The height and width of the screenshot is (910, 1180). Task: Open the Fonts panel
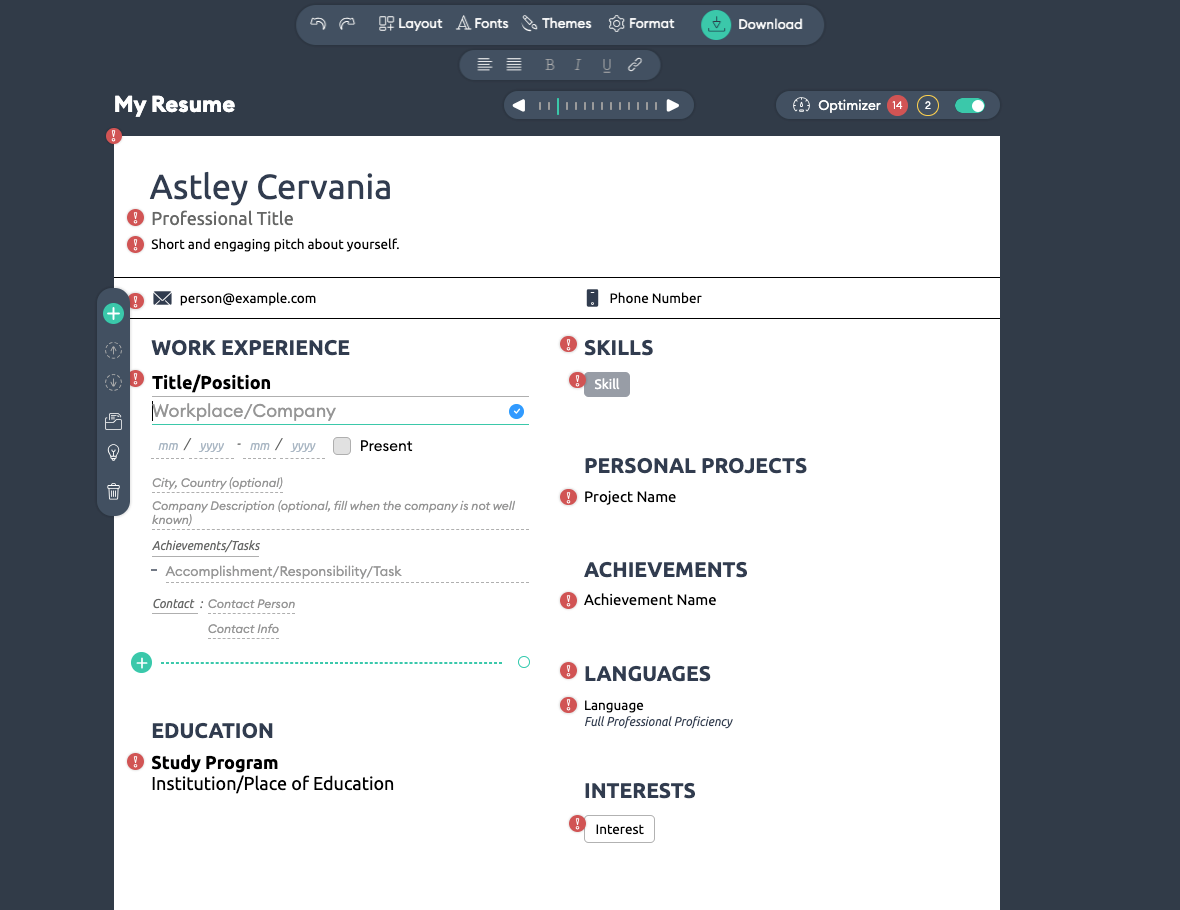pos(482,23)
